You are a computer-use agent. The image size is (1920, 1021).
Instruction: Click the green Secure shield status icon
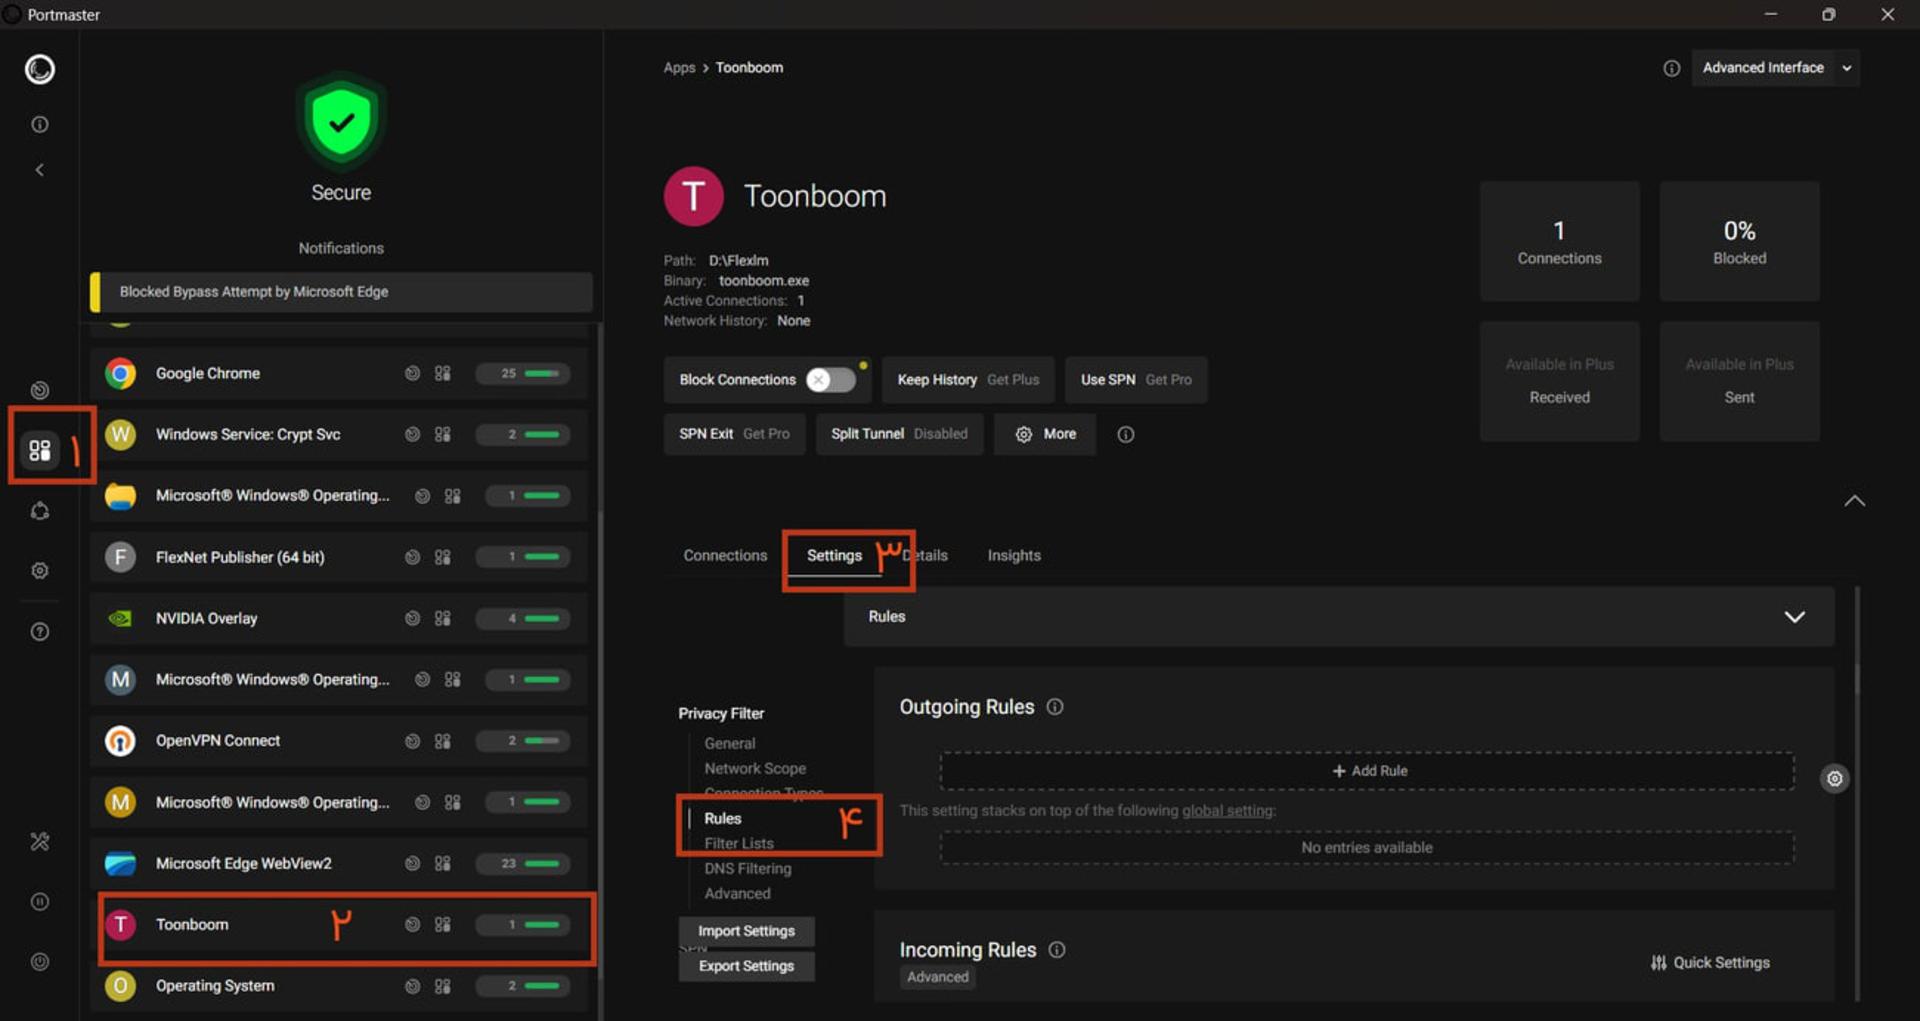pos(341,122)
